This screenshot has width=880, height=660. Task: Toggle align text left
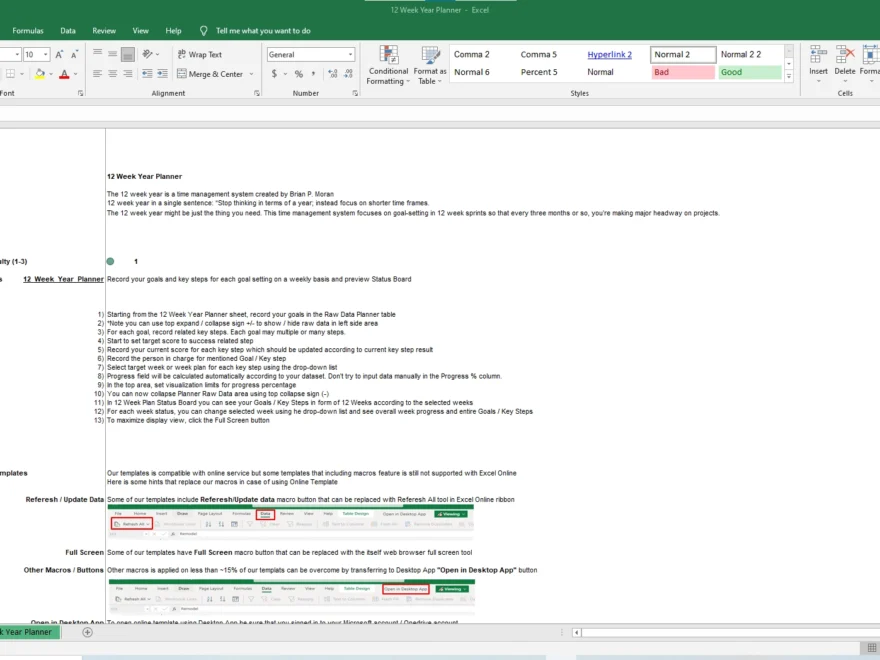[98, 74]
